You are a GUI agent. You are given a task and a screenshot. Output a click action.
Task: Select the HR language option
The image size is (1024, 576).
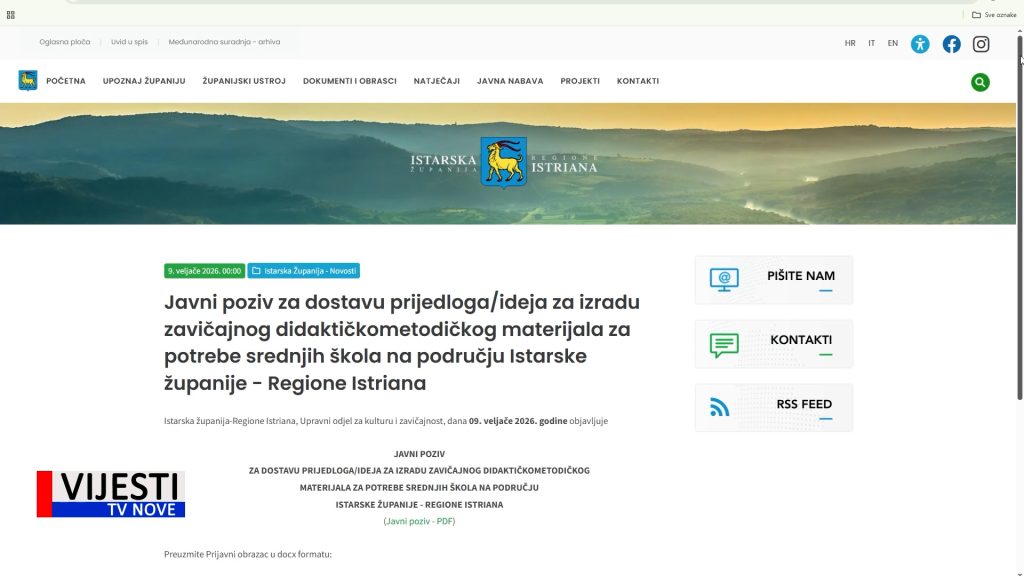point(850,44)
